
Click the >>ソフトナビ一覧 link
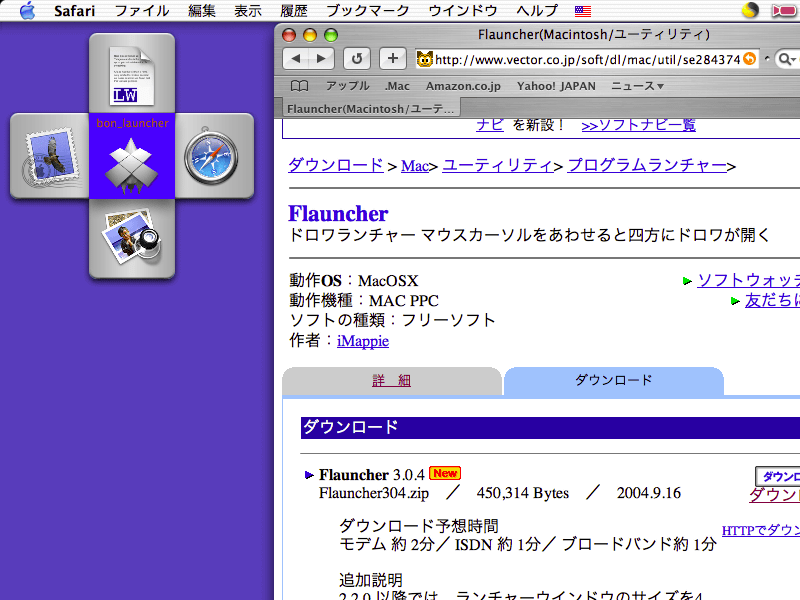(638, 125)
